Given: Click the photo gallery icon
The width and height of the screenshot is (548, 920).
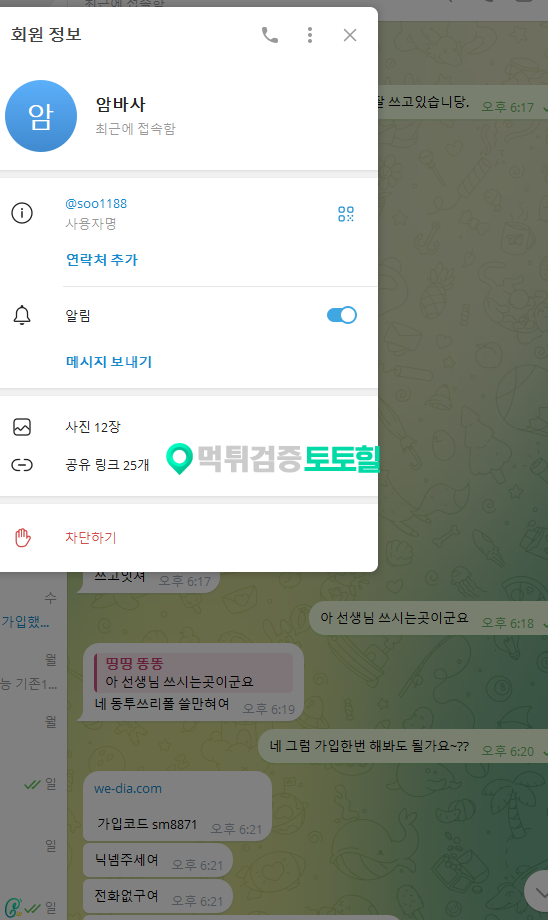Looking at the screenshot, I should tap(22, 427).
